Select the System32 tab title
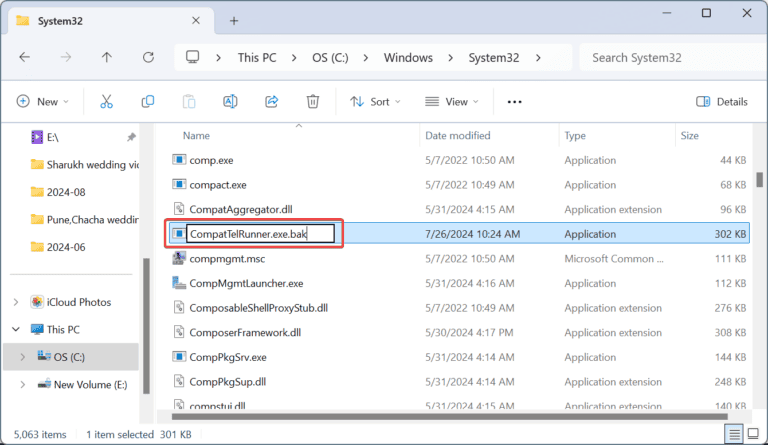768x445 pixels. click(x=60, y=21)
